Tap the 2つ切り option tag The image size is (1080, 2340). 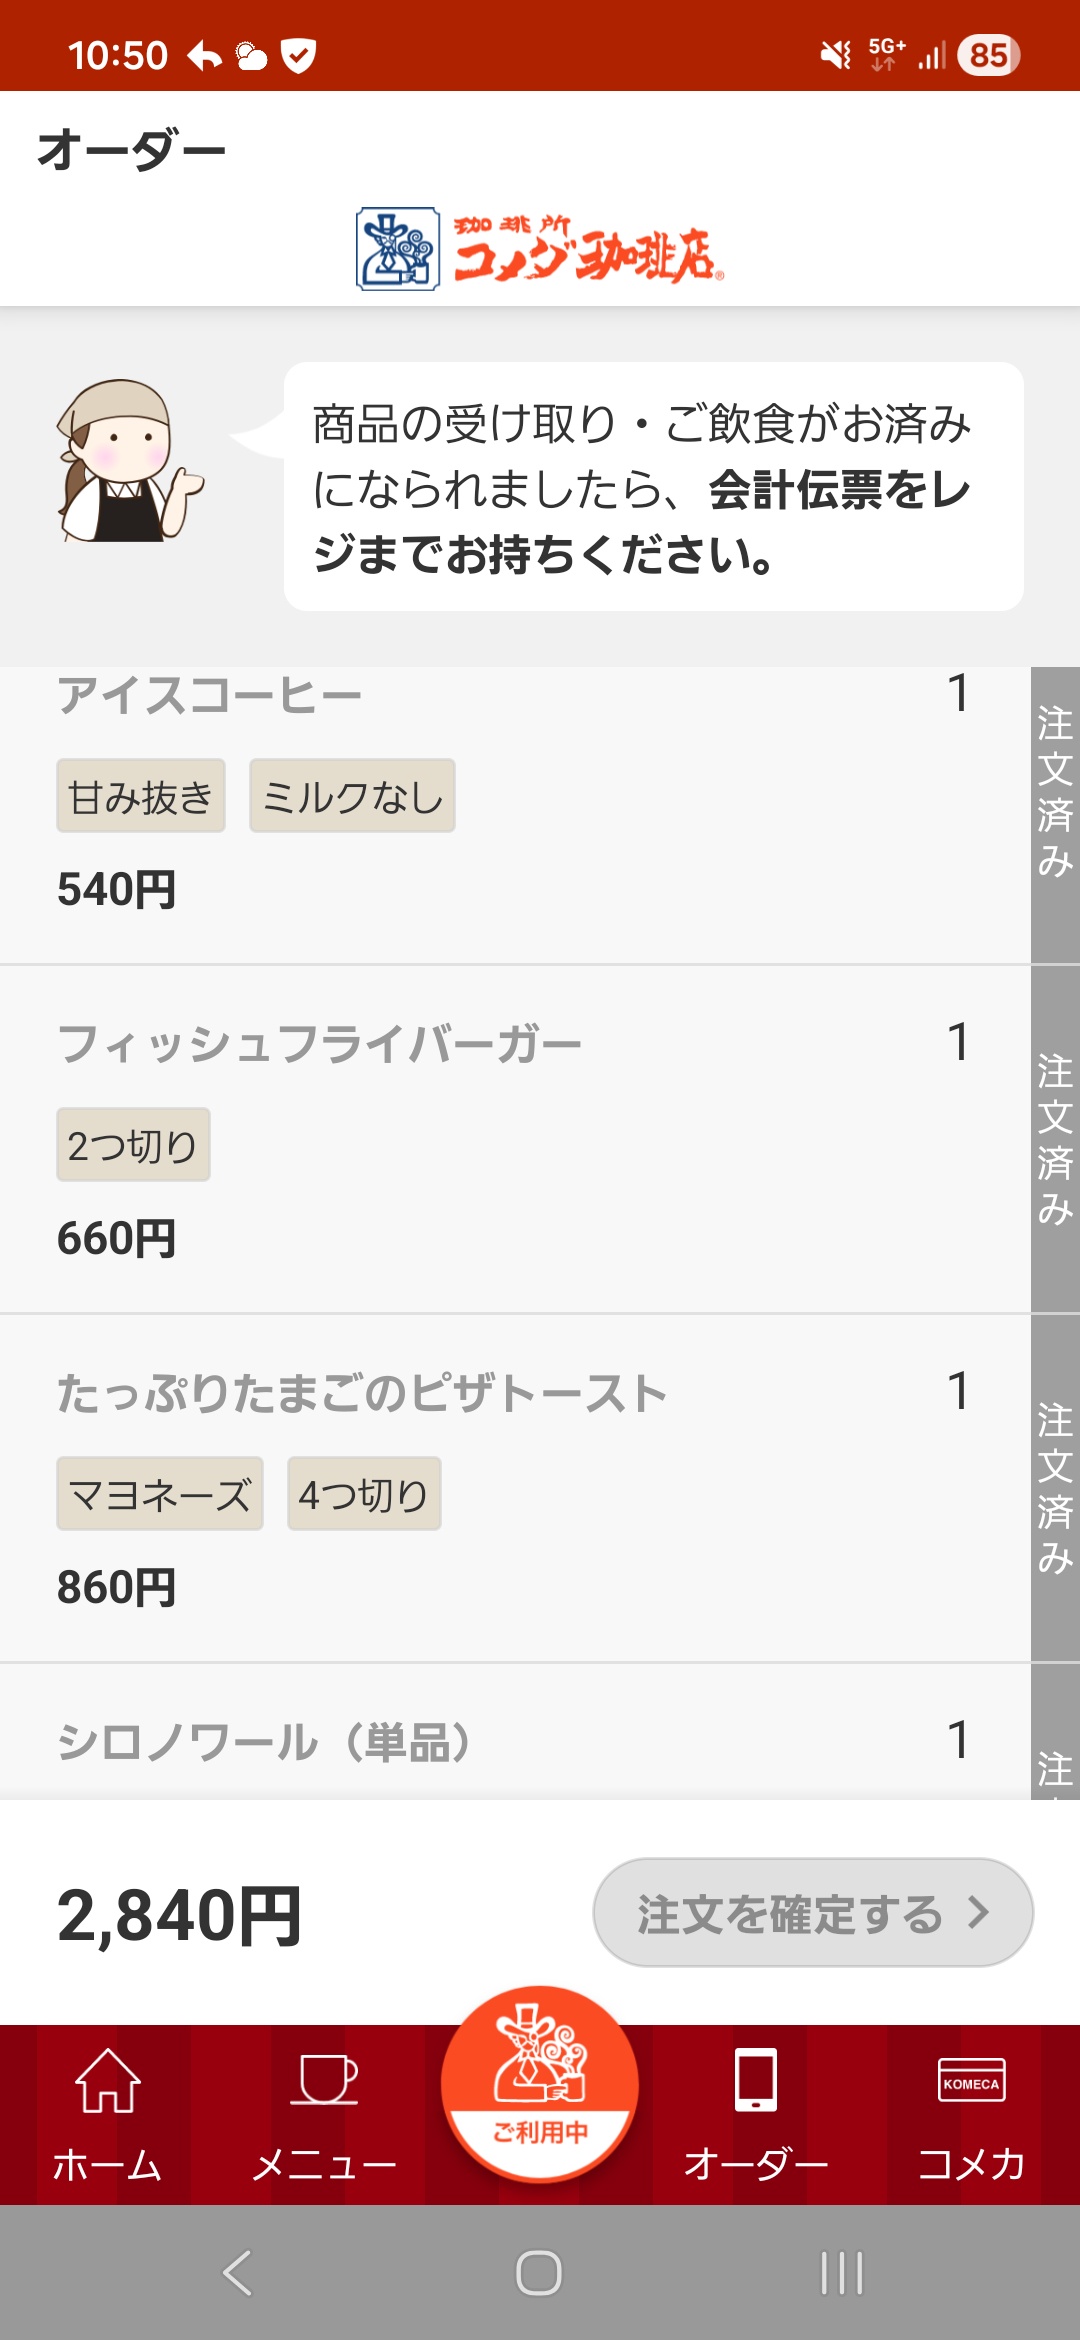pyautogui.click(x=133, y=1145)
